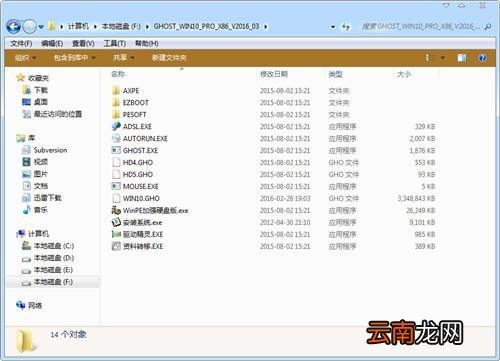Click the help question mark icon
The height and width of the screenshot is (361, 500).
[482, 58]
